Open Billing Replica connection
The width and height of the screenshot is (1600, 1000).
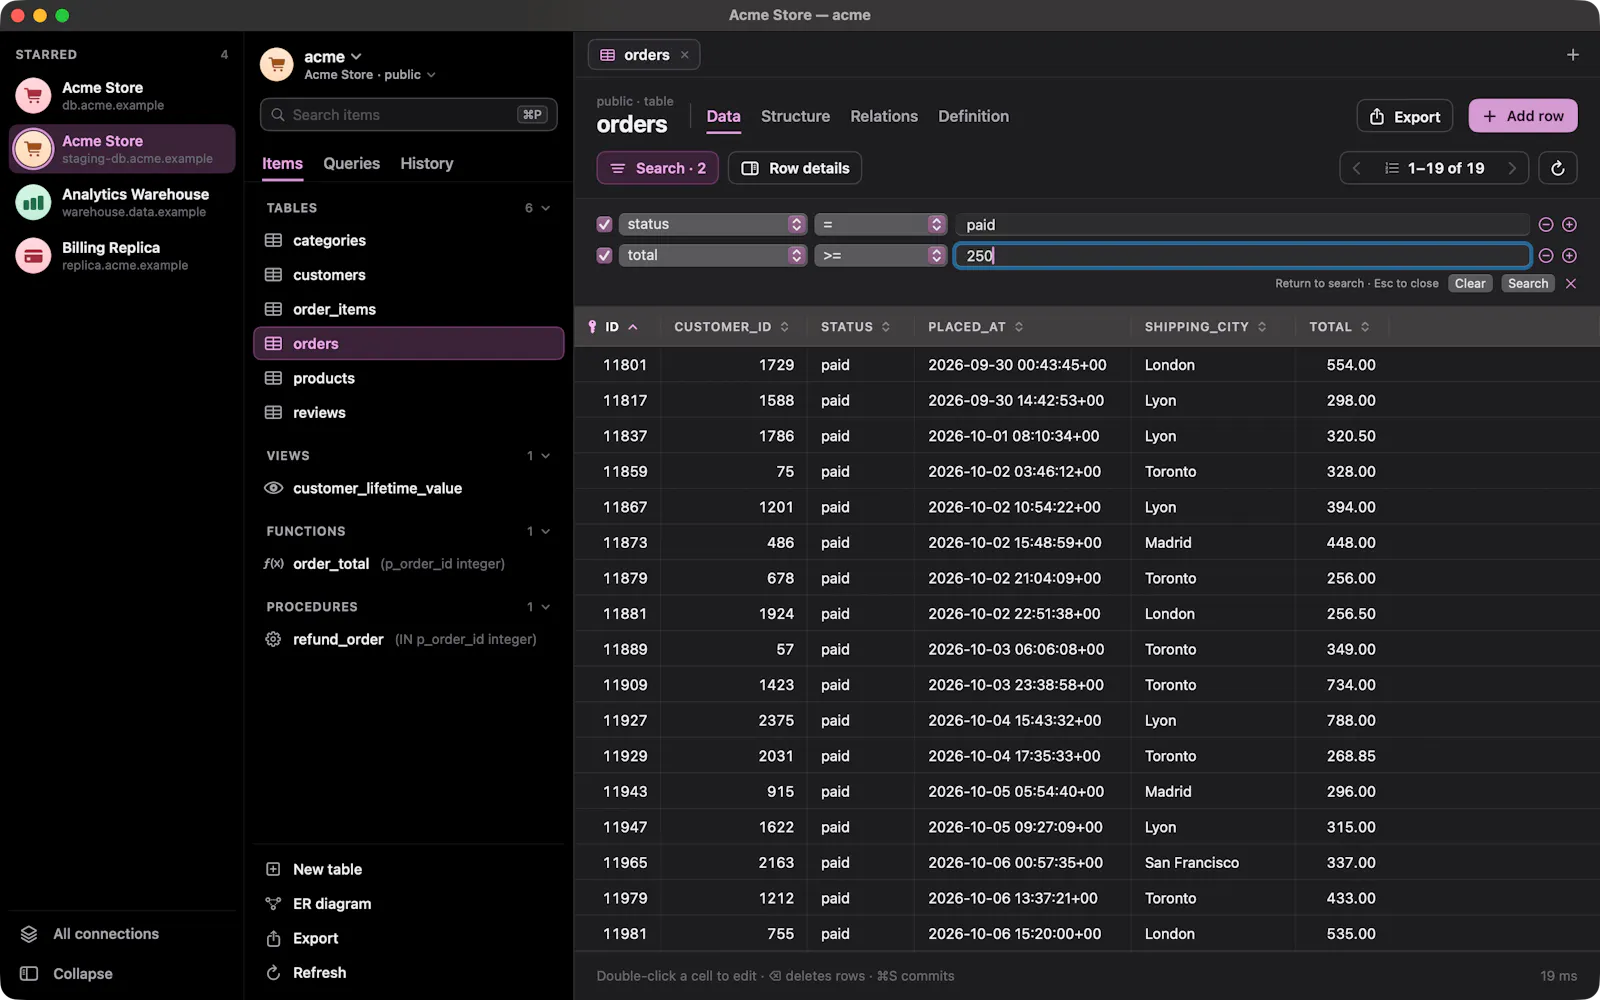(x=122, y=255)
